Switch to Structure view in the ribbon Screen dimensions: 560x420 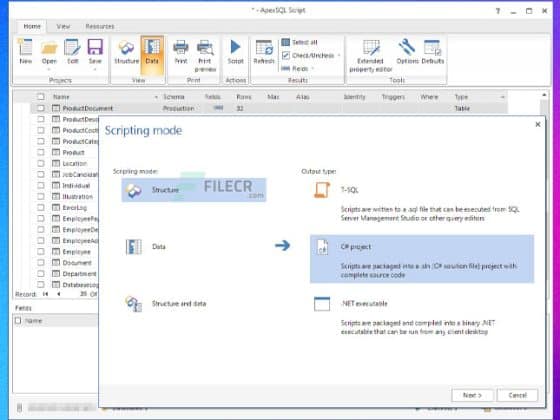[x=126, y=52]
